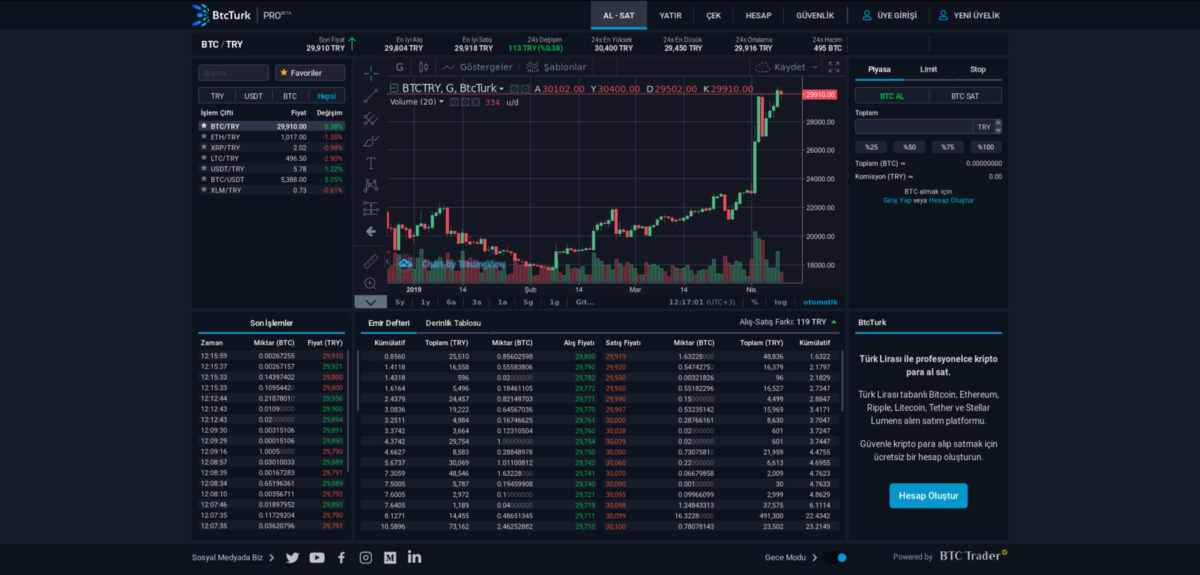Select the ruler measure tool
The width and height of the screenshot is (1200, 575).
pyautogui.click(x=371, y=261)
